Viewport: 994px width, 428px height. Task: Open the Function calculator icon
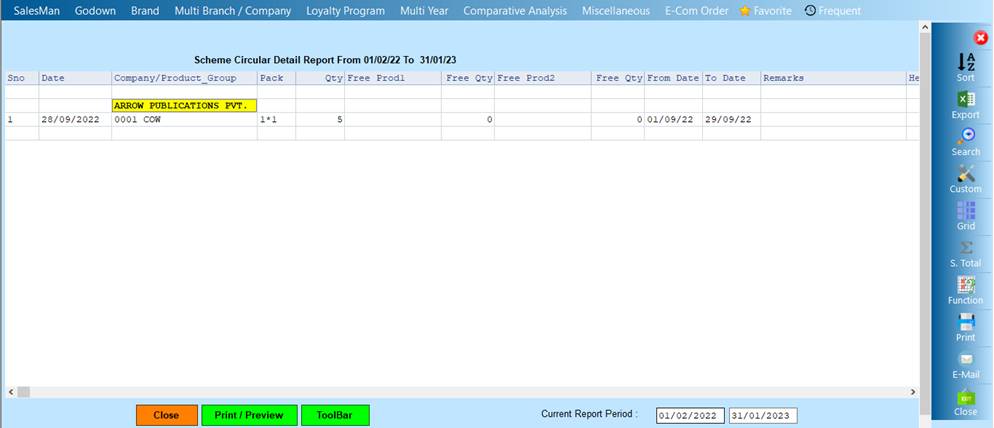pos(965,285)
